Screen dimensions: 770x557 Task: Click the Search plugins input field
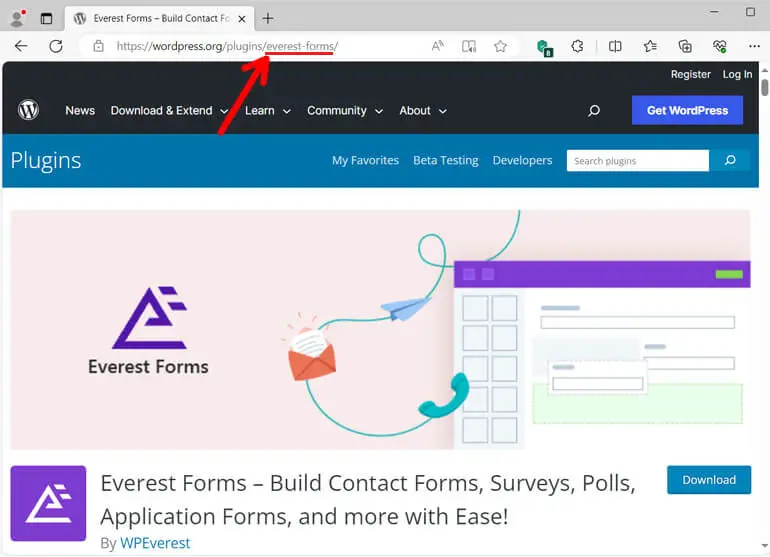pyautogui.click(x=637, y=161)
